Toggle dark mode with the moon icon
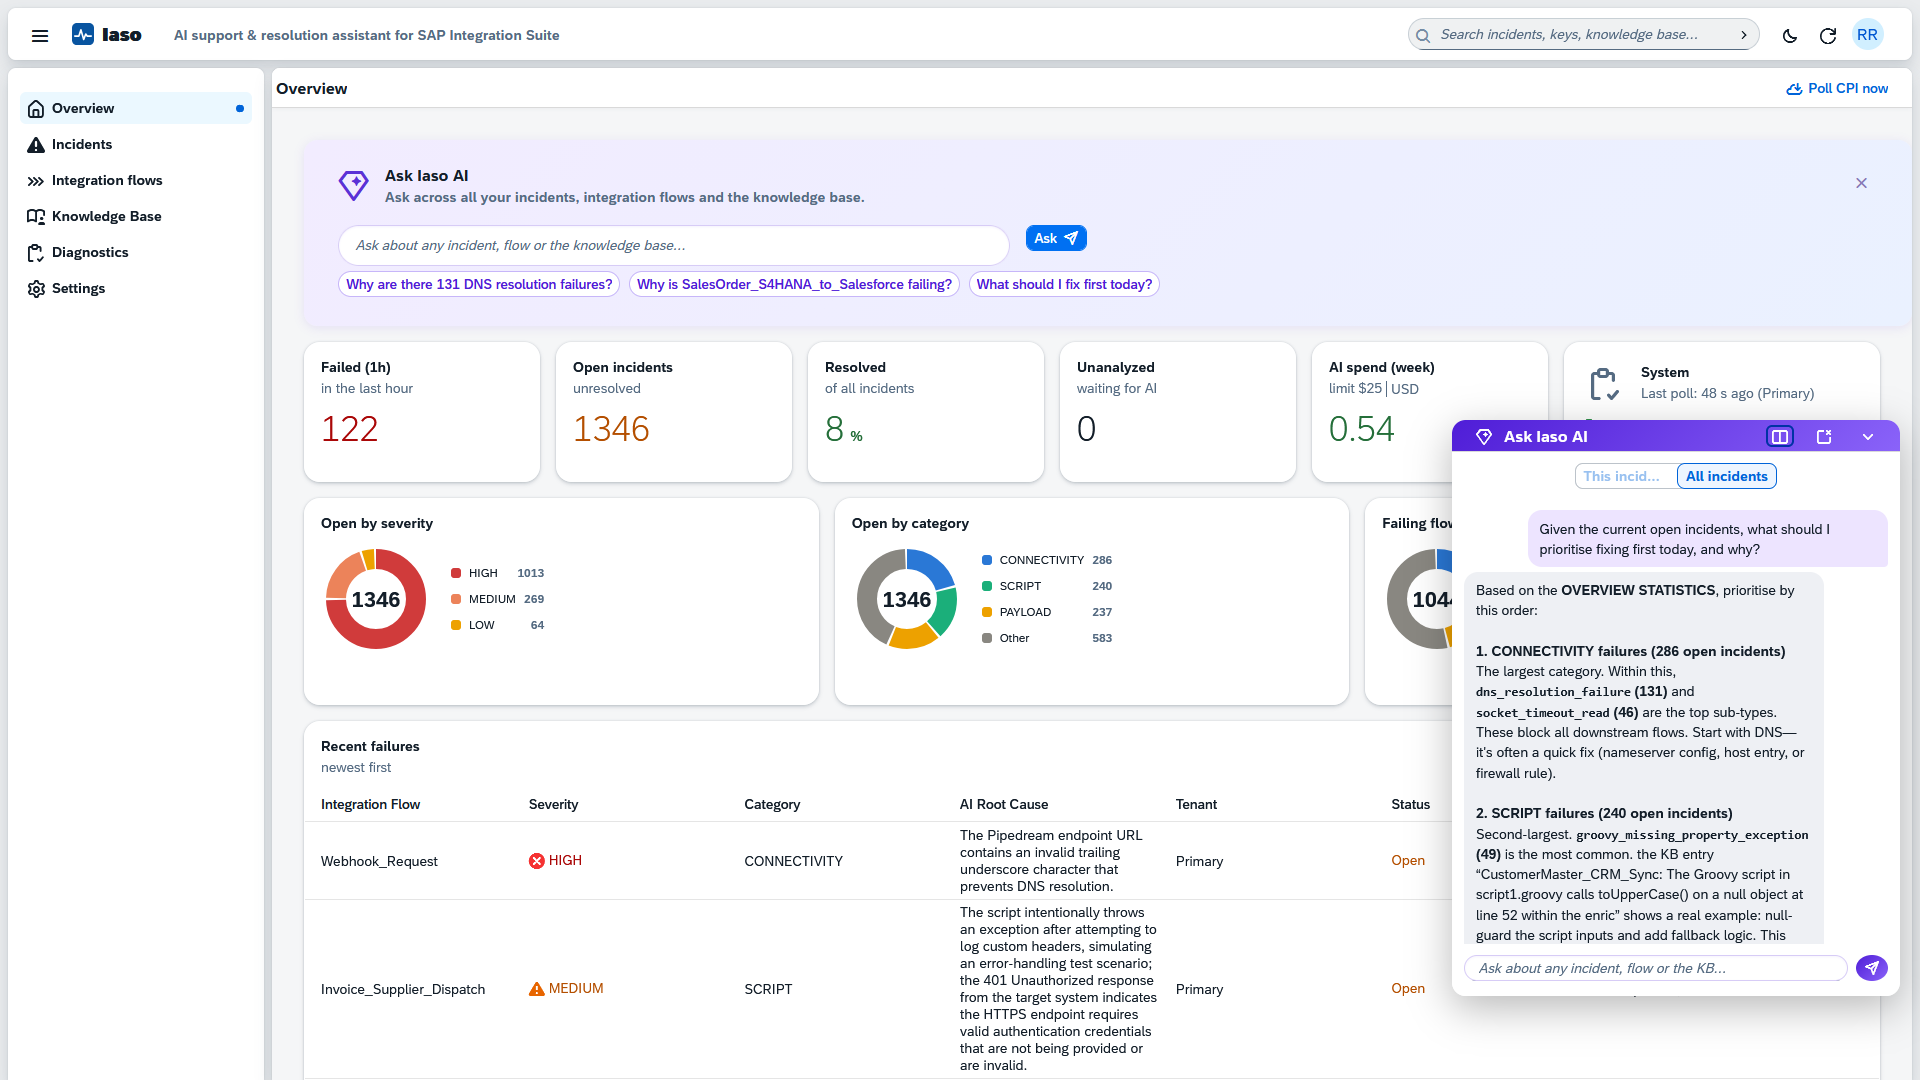This screenshot has width=1920, height=1080. [x=1790, y=35]
